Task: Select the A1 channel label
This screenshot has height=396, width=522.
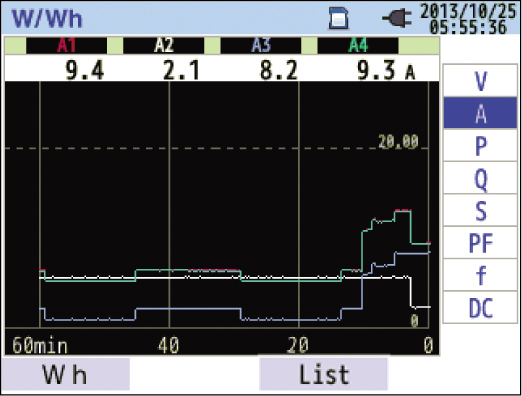Action: 66,45
